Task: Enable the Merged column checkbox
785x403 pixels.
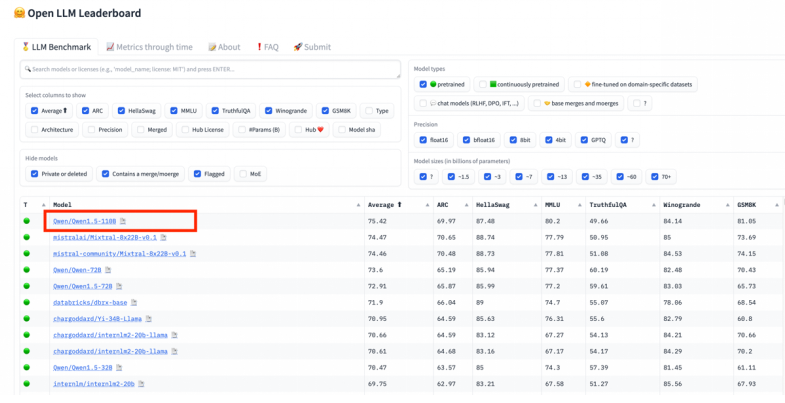Action: coord(141,130)
